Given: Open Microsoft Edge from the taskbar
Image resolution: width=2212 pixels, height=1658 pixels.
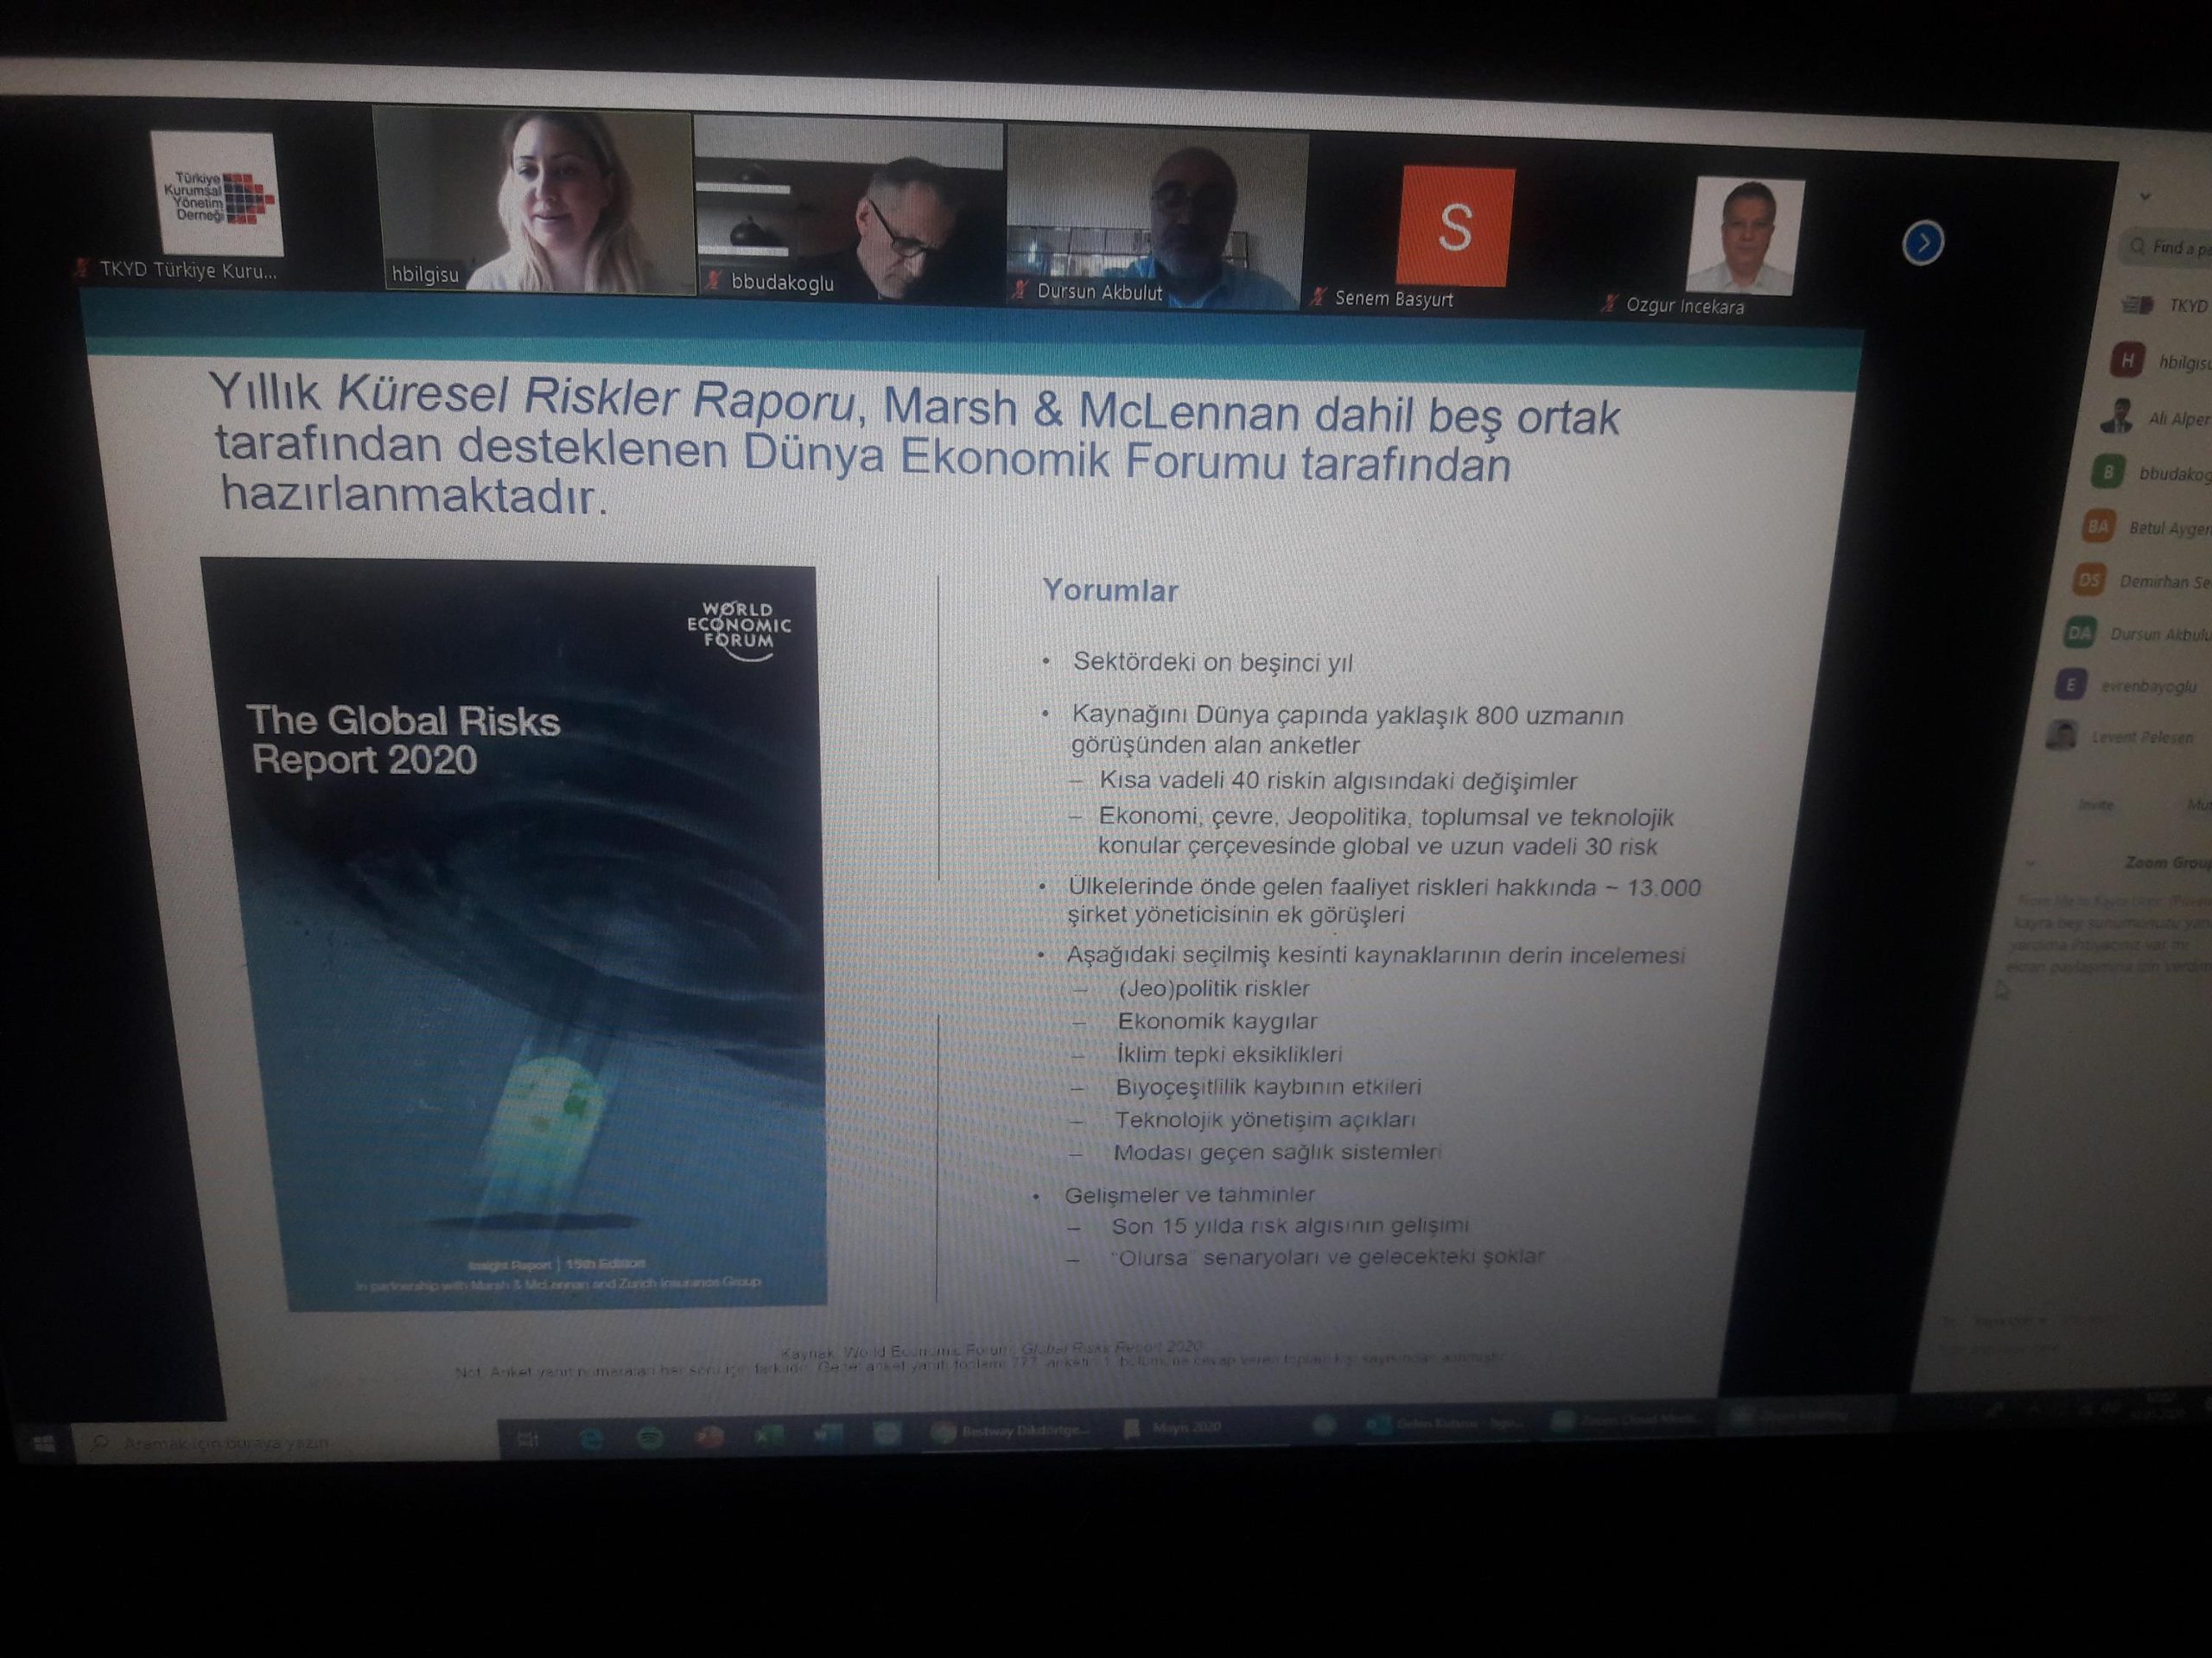Looking at the screenshot, I should point(591,1438).
